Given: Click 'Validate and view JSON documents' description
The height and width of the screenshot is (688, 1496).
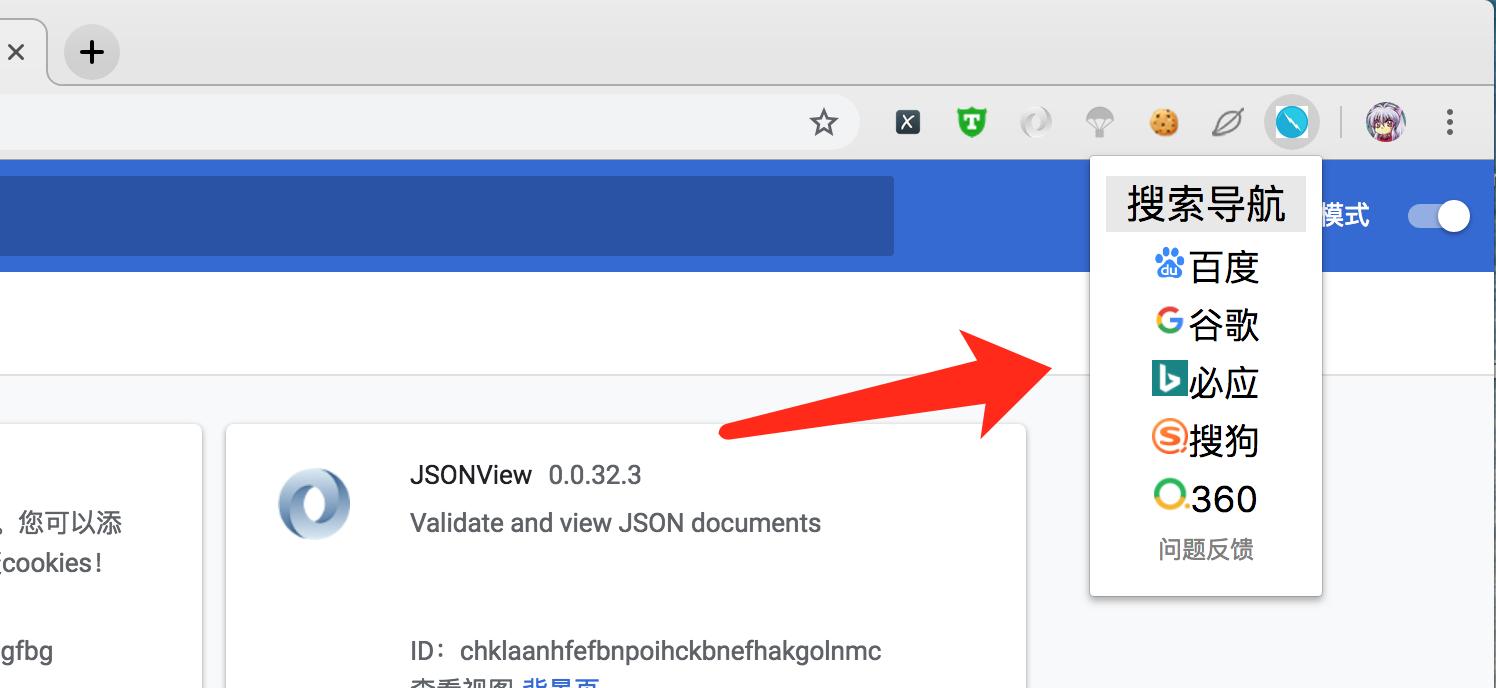Looking at the screenshot, I should click(x=615, y=523).
